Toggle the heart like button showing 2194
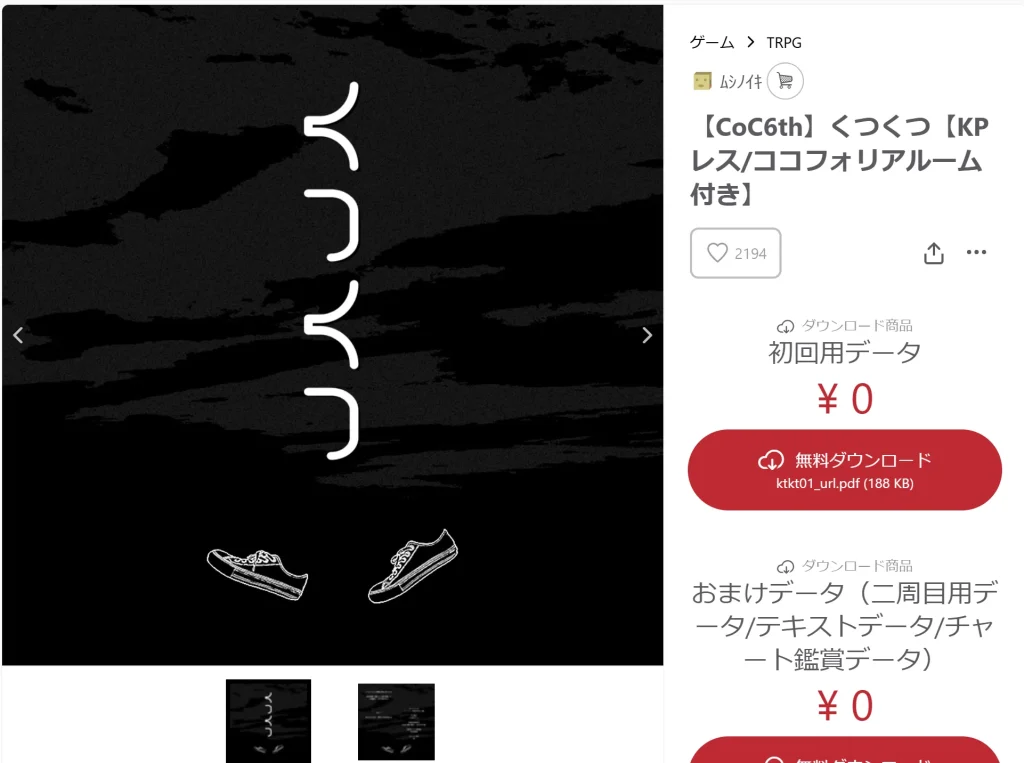 click(x=735, y=253)
